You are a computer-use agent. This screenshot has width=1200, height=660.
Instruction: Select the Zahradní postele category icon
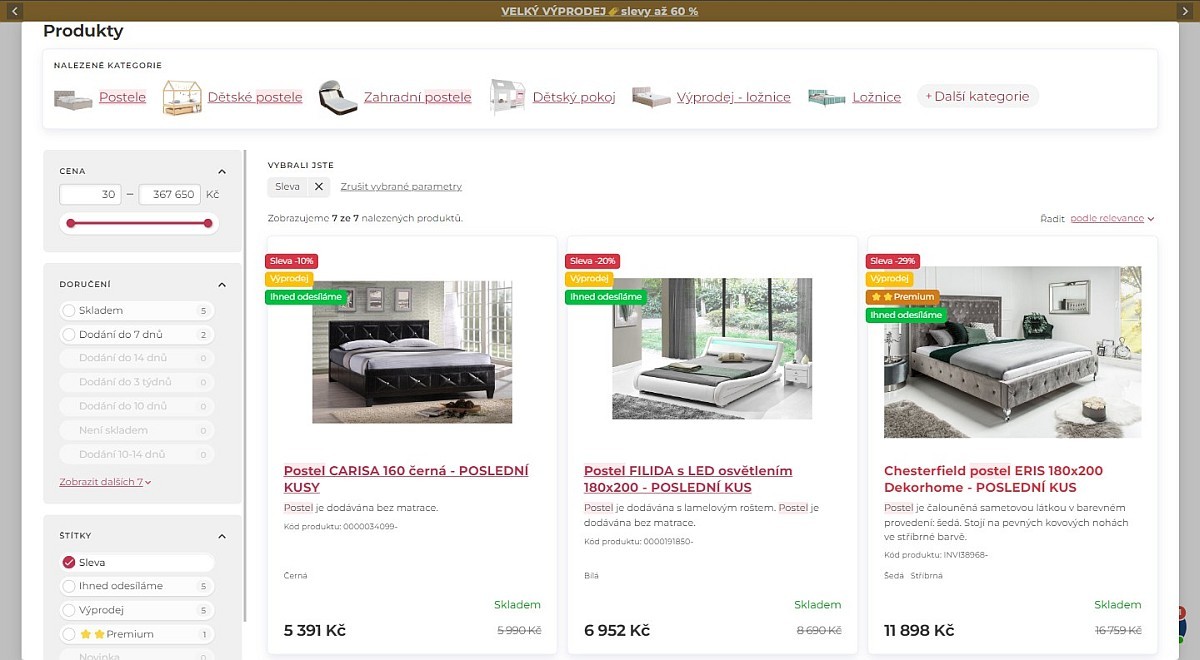[x=338, y=98]
